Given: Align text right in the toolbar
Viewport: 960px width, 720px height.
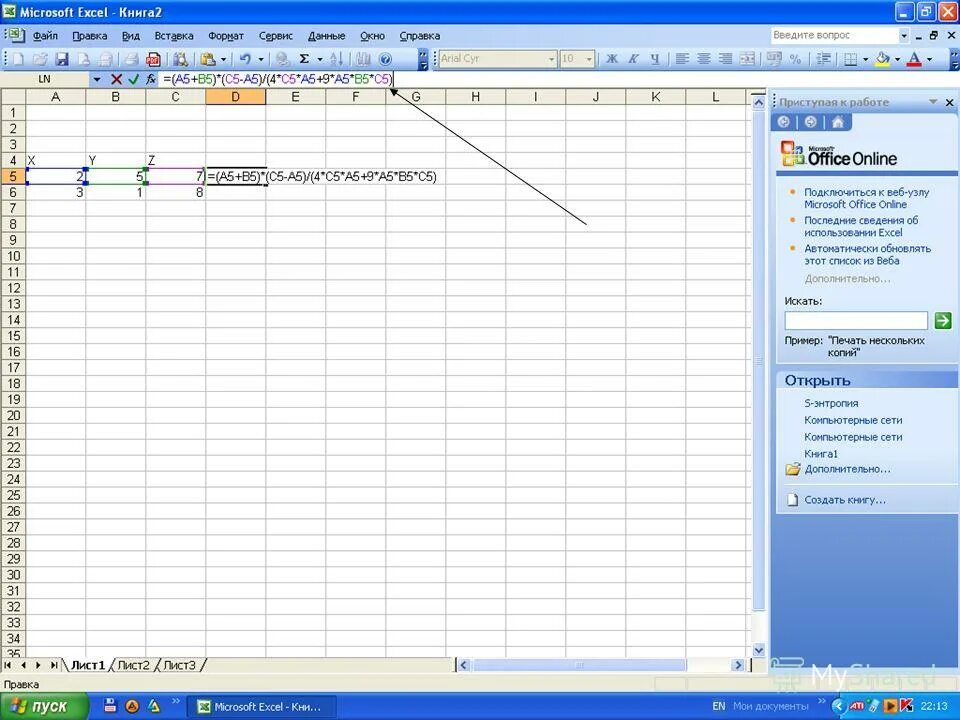Looking at the screenshot, I should [726, 59].
